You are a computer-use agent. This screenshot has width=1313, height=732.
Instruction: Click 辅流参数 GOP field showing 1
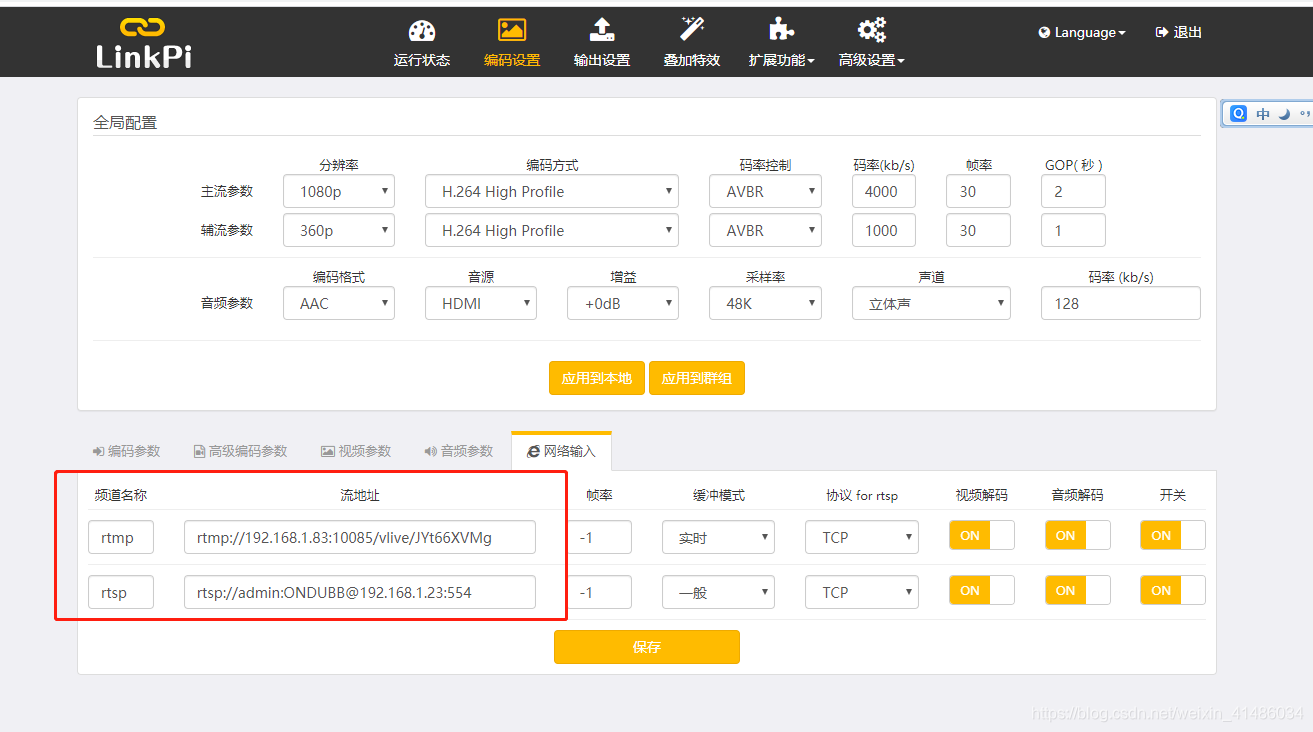coord(1073,230)
